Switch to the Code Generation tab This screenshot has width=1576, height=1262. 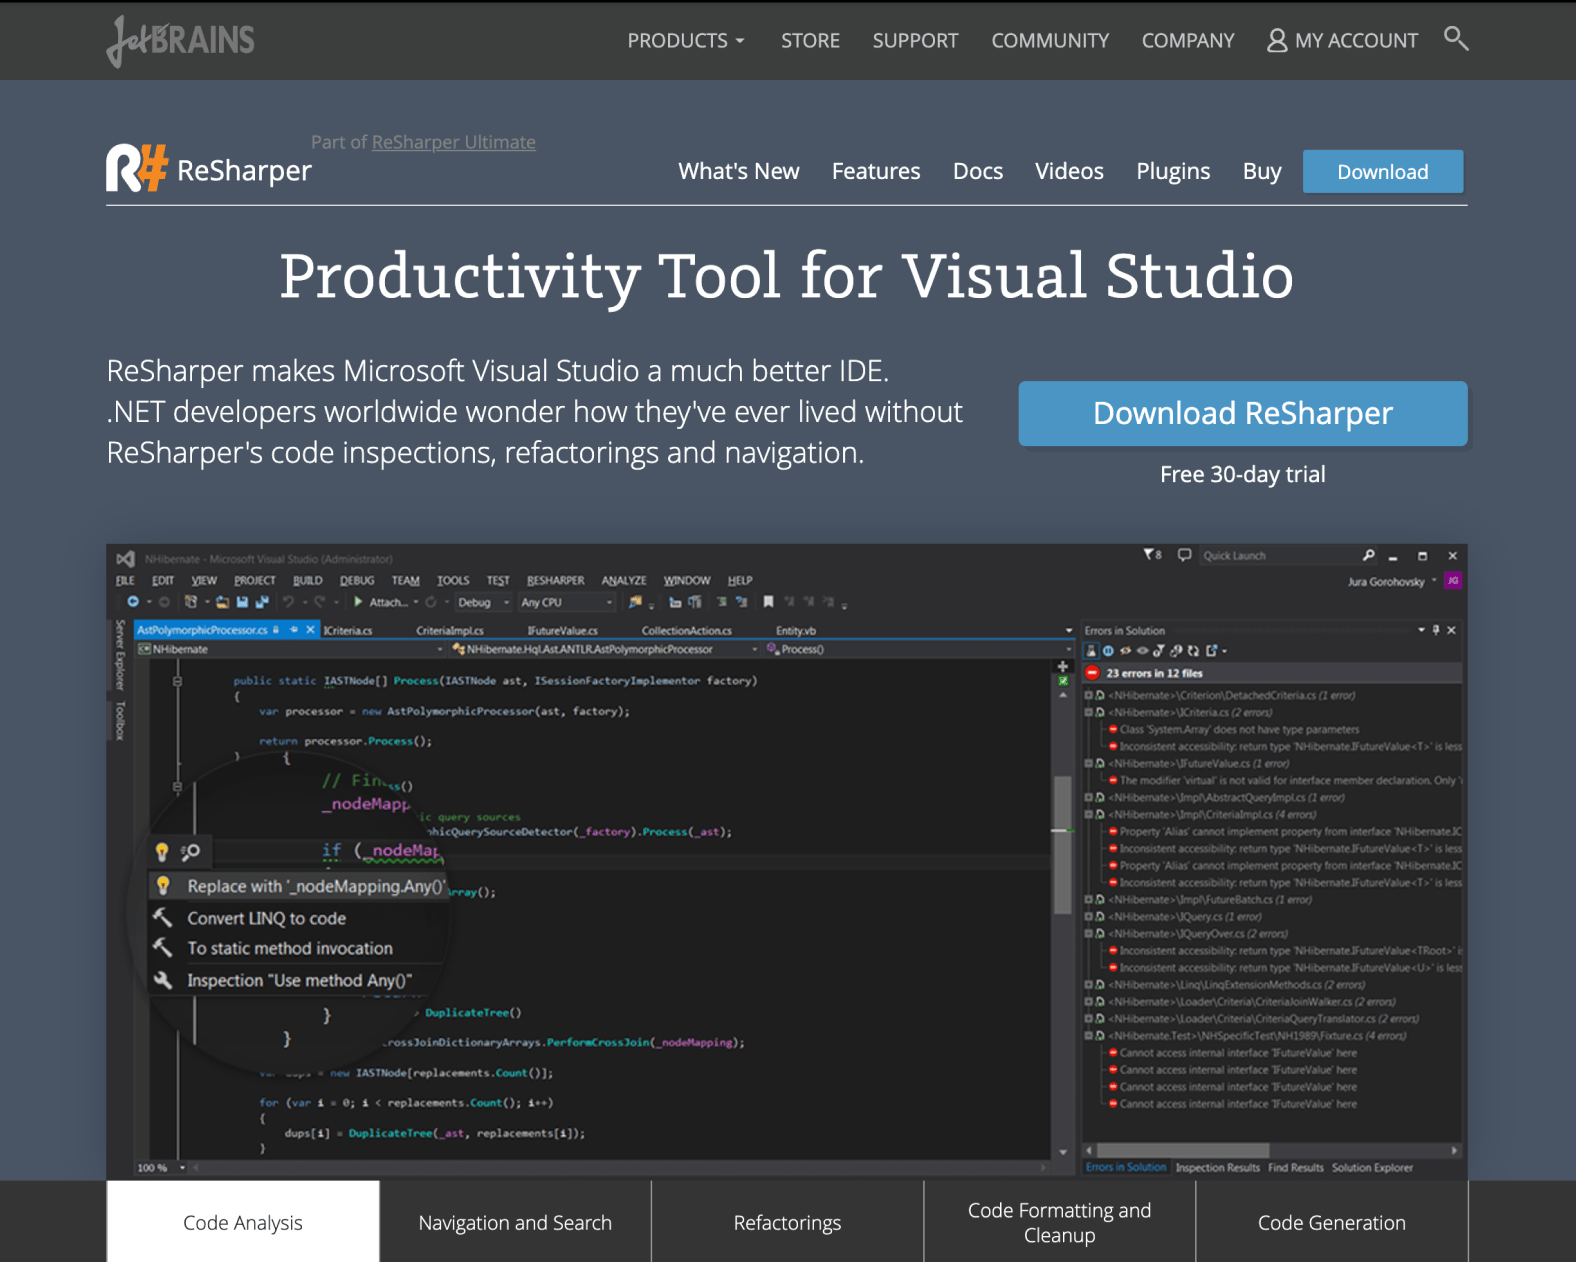click(1331, 1222)
